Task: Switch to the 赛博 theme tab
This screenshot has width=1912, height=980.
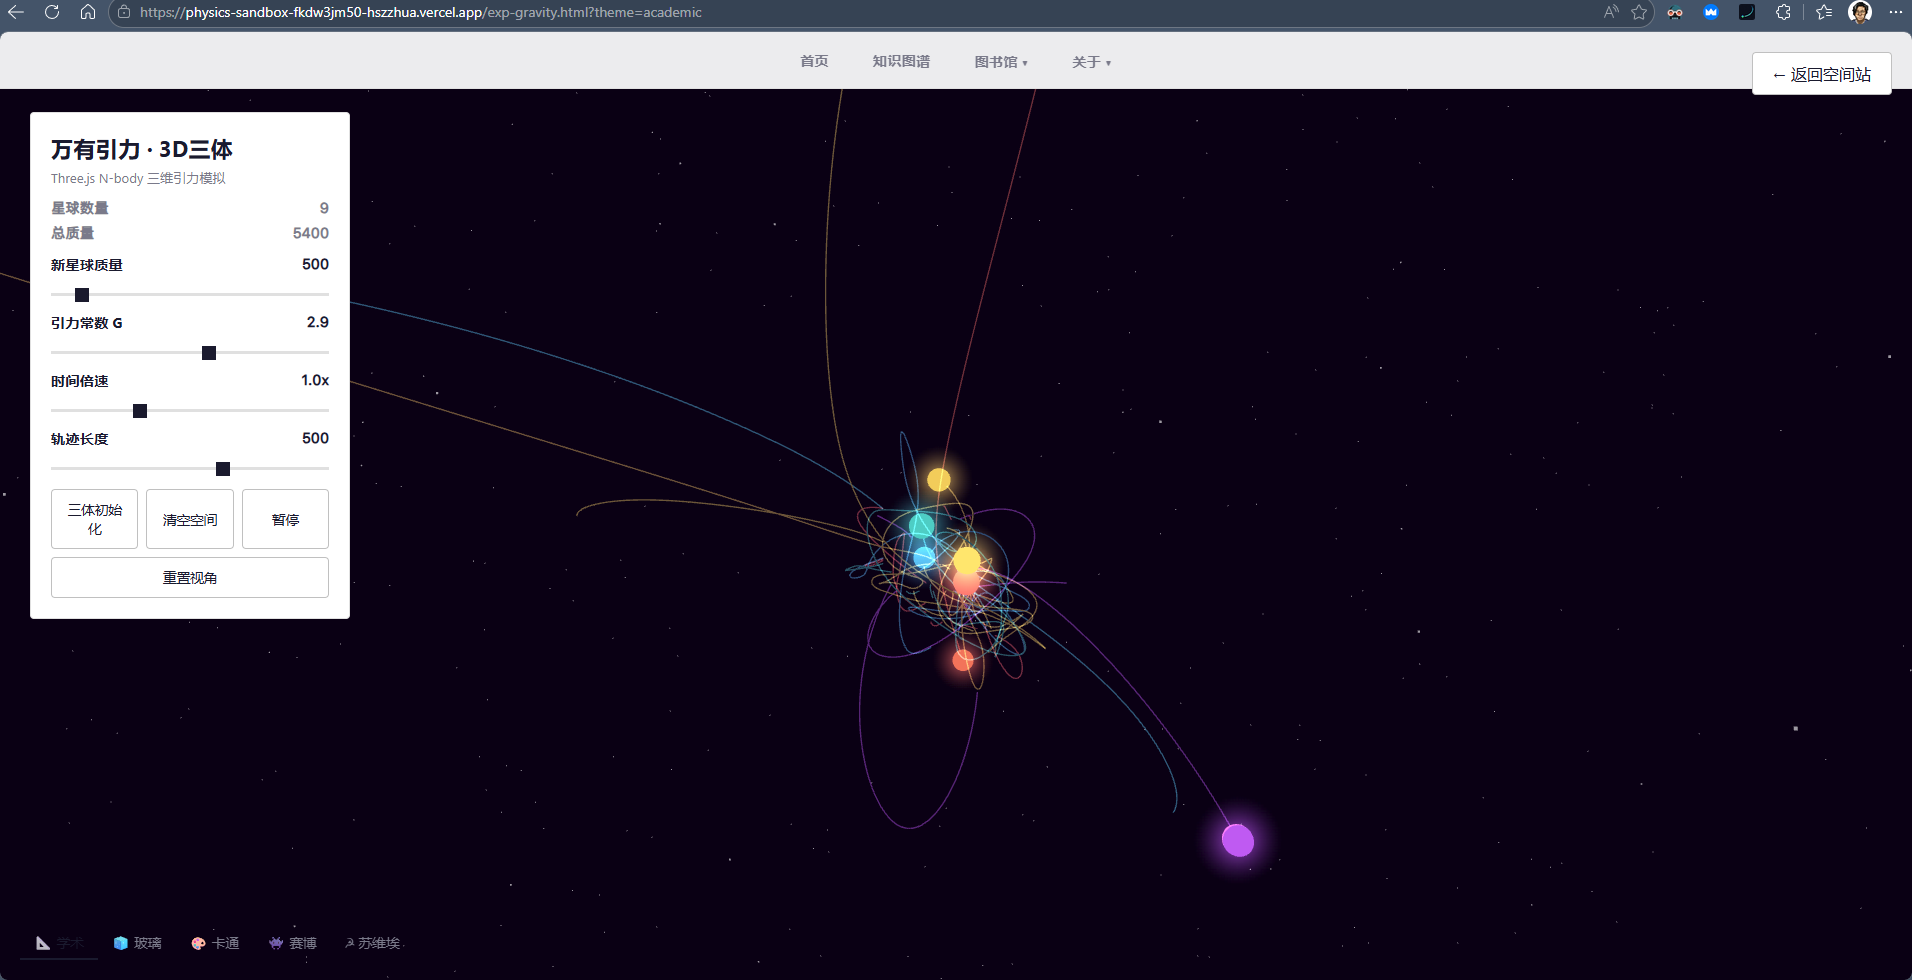Action: pos(293,943)
